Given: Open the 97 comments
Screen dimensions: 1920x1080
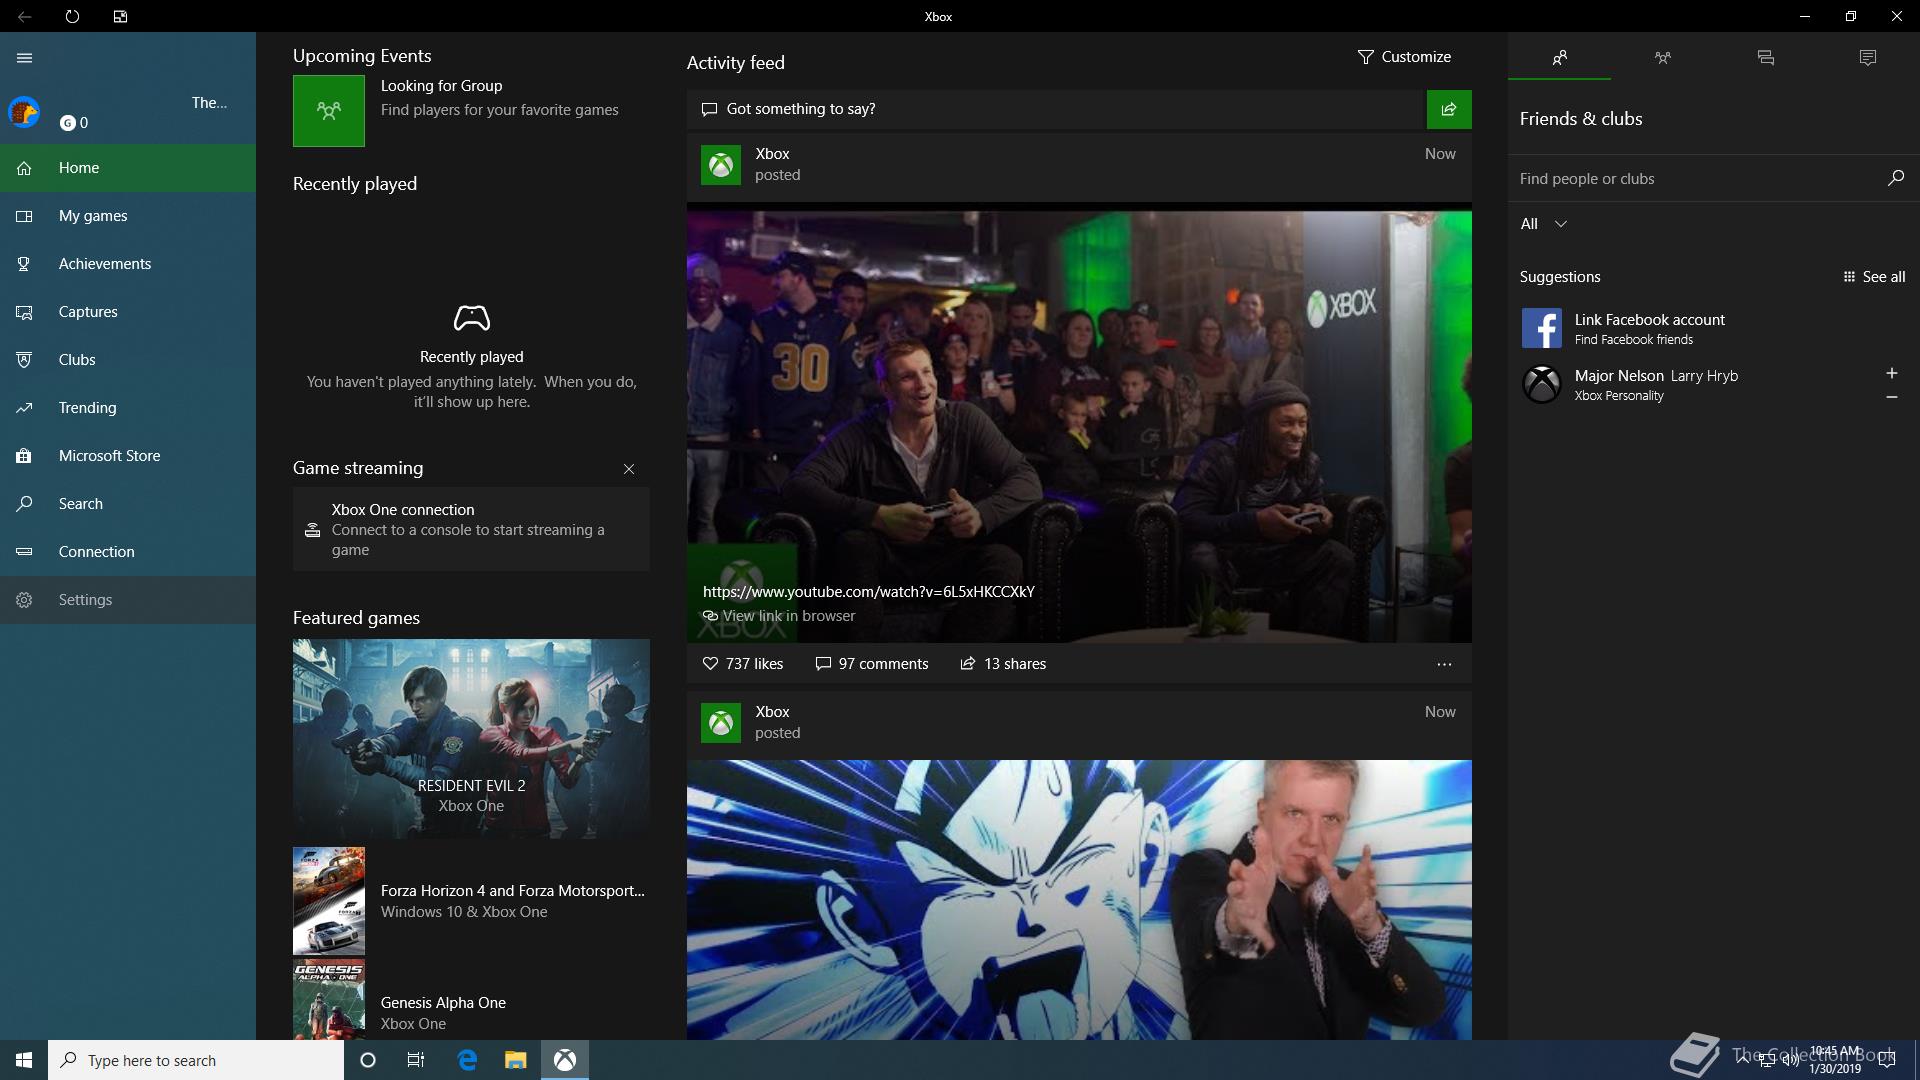Looking at the screenshot, I should [872, 664].
